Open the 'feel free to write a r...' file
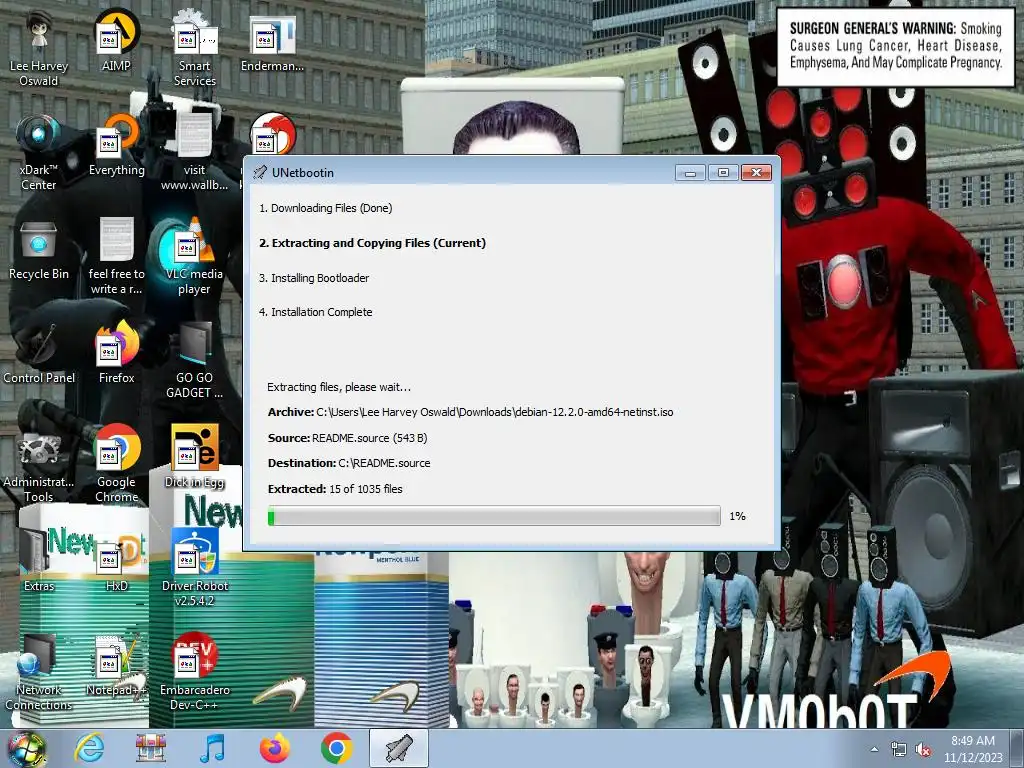The image size is (1024, 768). (116, 255)
